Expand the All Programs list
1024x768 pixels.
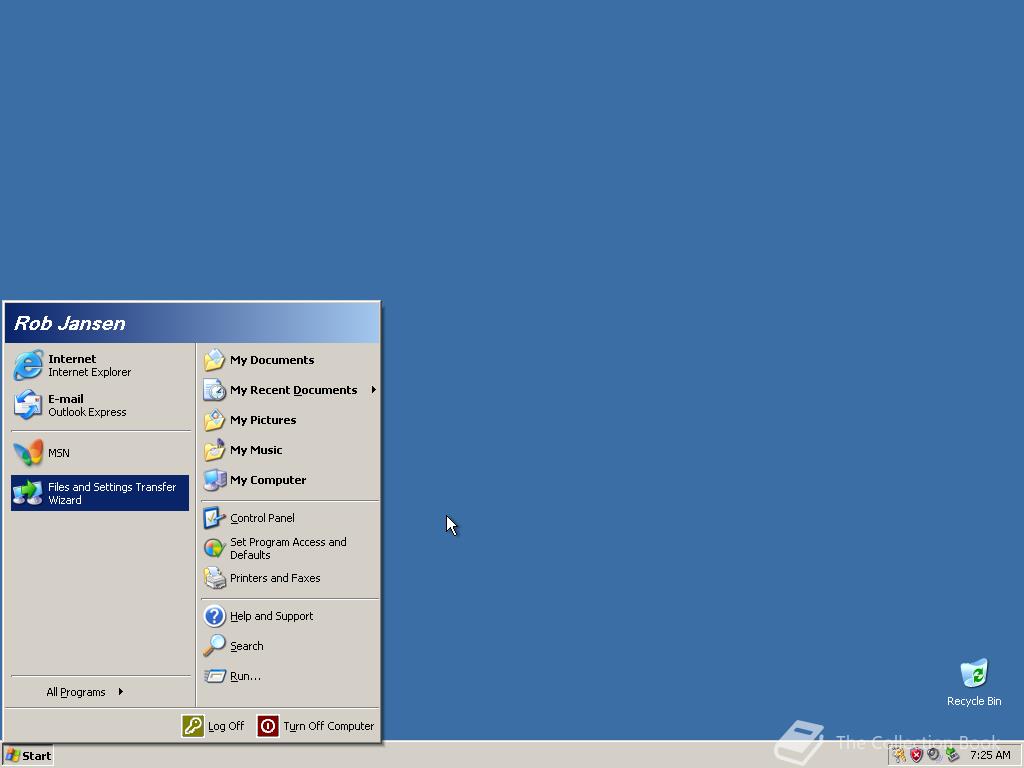(85, 692)
